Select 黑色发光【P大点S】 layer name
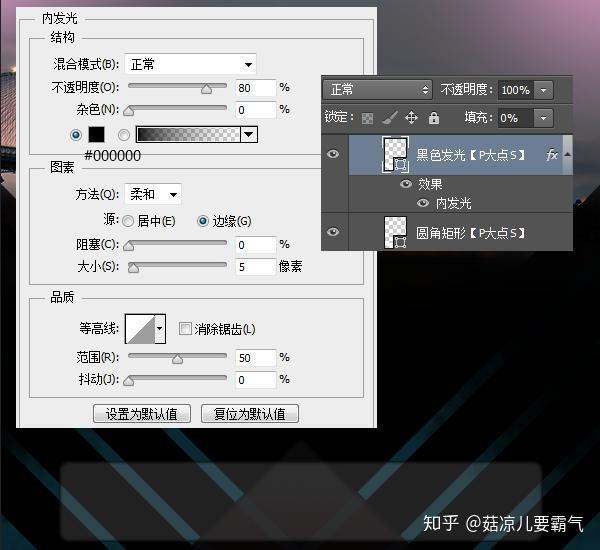The height and width of the screenshot is (550, 600). click(471, 155)
